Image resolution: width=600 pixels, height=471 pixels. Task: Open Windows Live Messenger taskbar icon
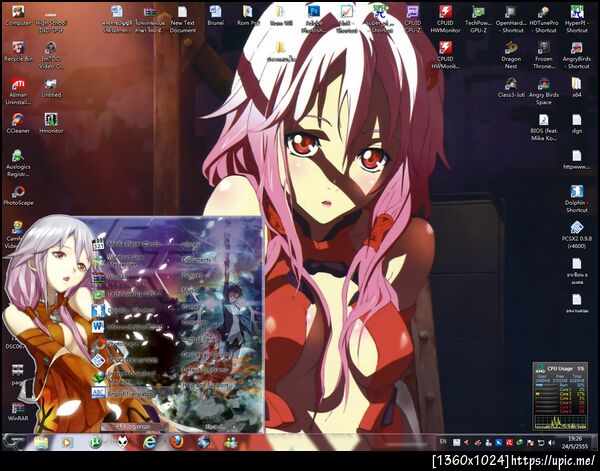[231, 442]
